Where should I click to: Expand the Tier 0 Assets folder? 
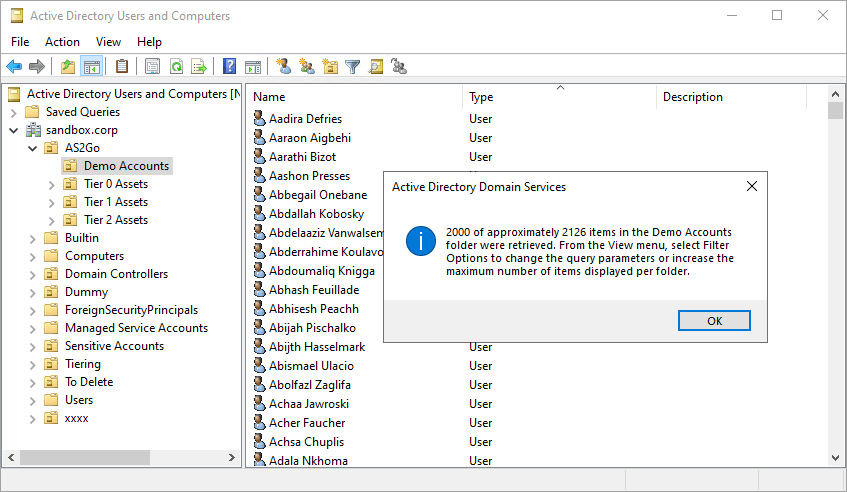click(x=52, y=184)
